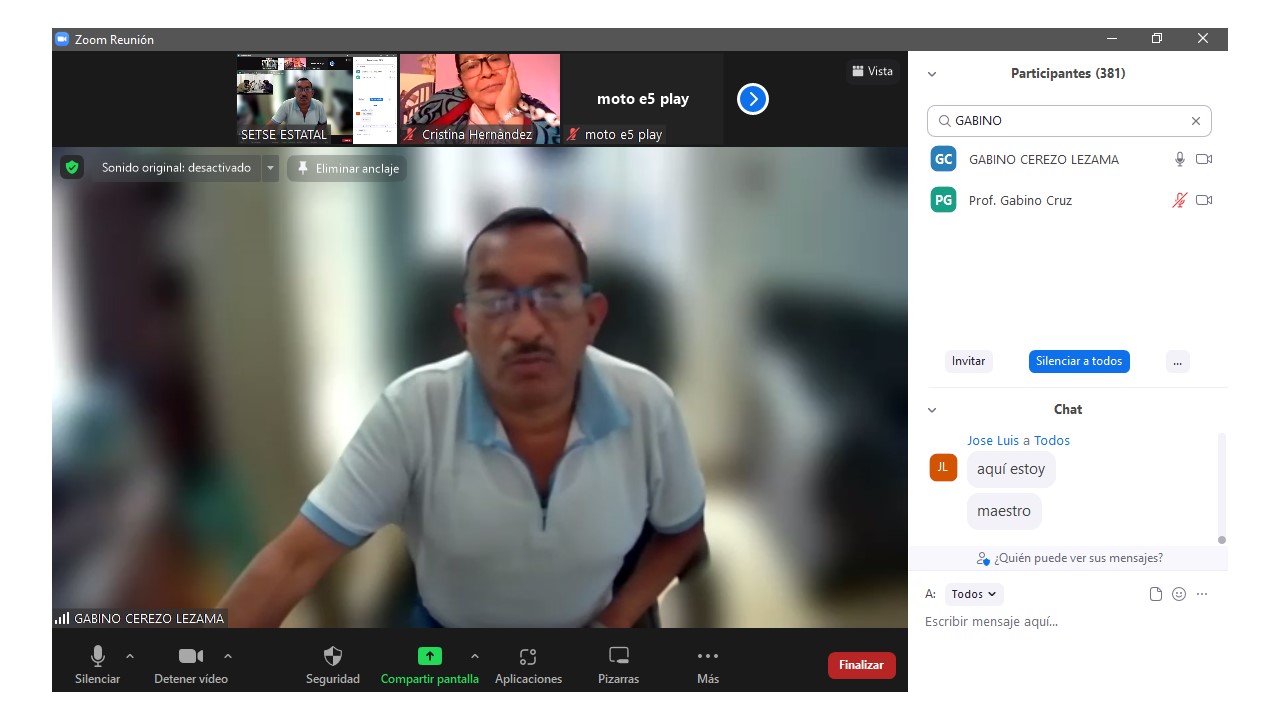Image resolution: width=1280 pixels, height=720 pixels.
Task: Restore down the Zoom Reunión window
Action: [1157, 39]
